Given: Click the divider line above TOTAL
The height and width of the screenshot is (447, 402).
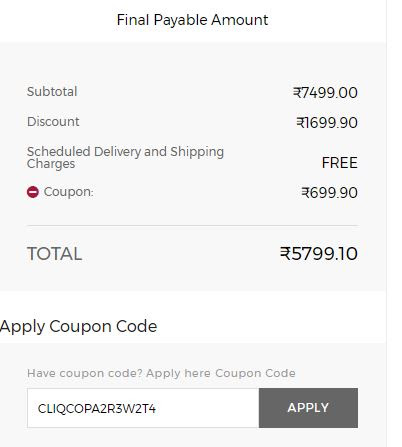Looking at the screenshot, I should pyautogui.click(x=192, y=226).
